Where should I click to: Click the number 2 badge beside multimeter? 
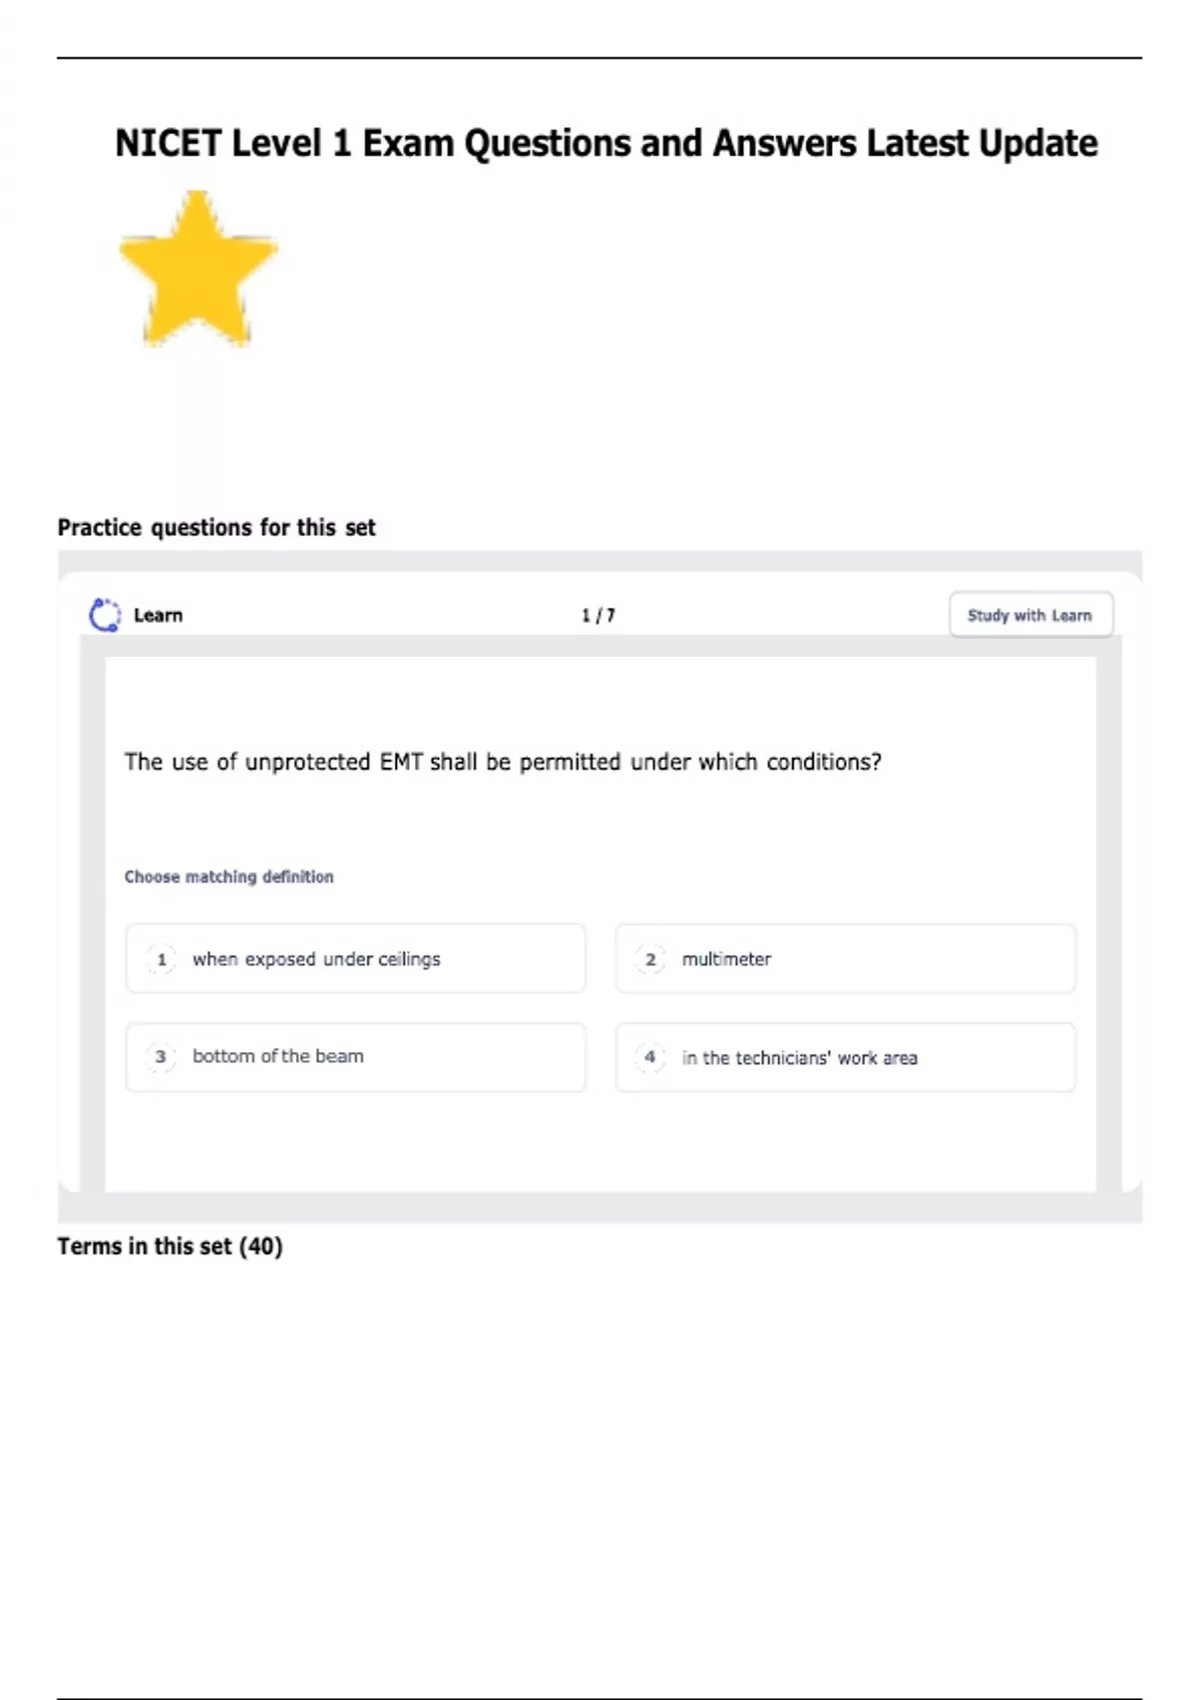coord(651,958)
